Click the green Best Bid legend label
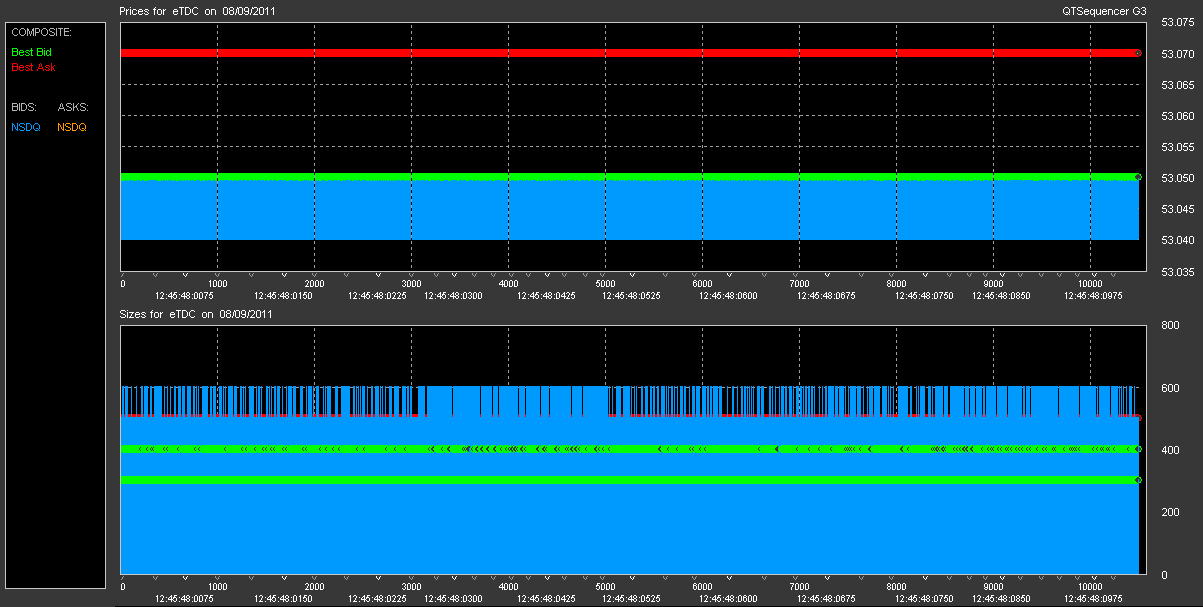1203x607 pixels. click(31, 51)
